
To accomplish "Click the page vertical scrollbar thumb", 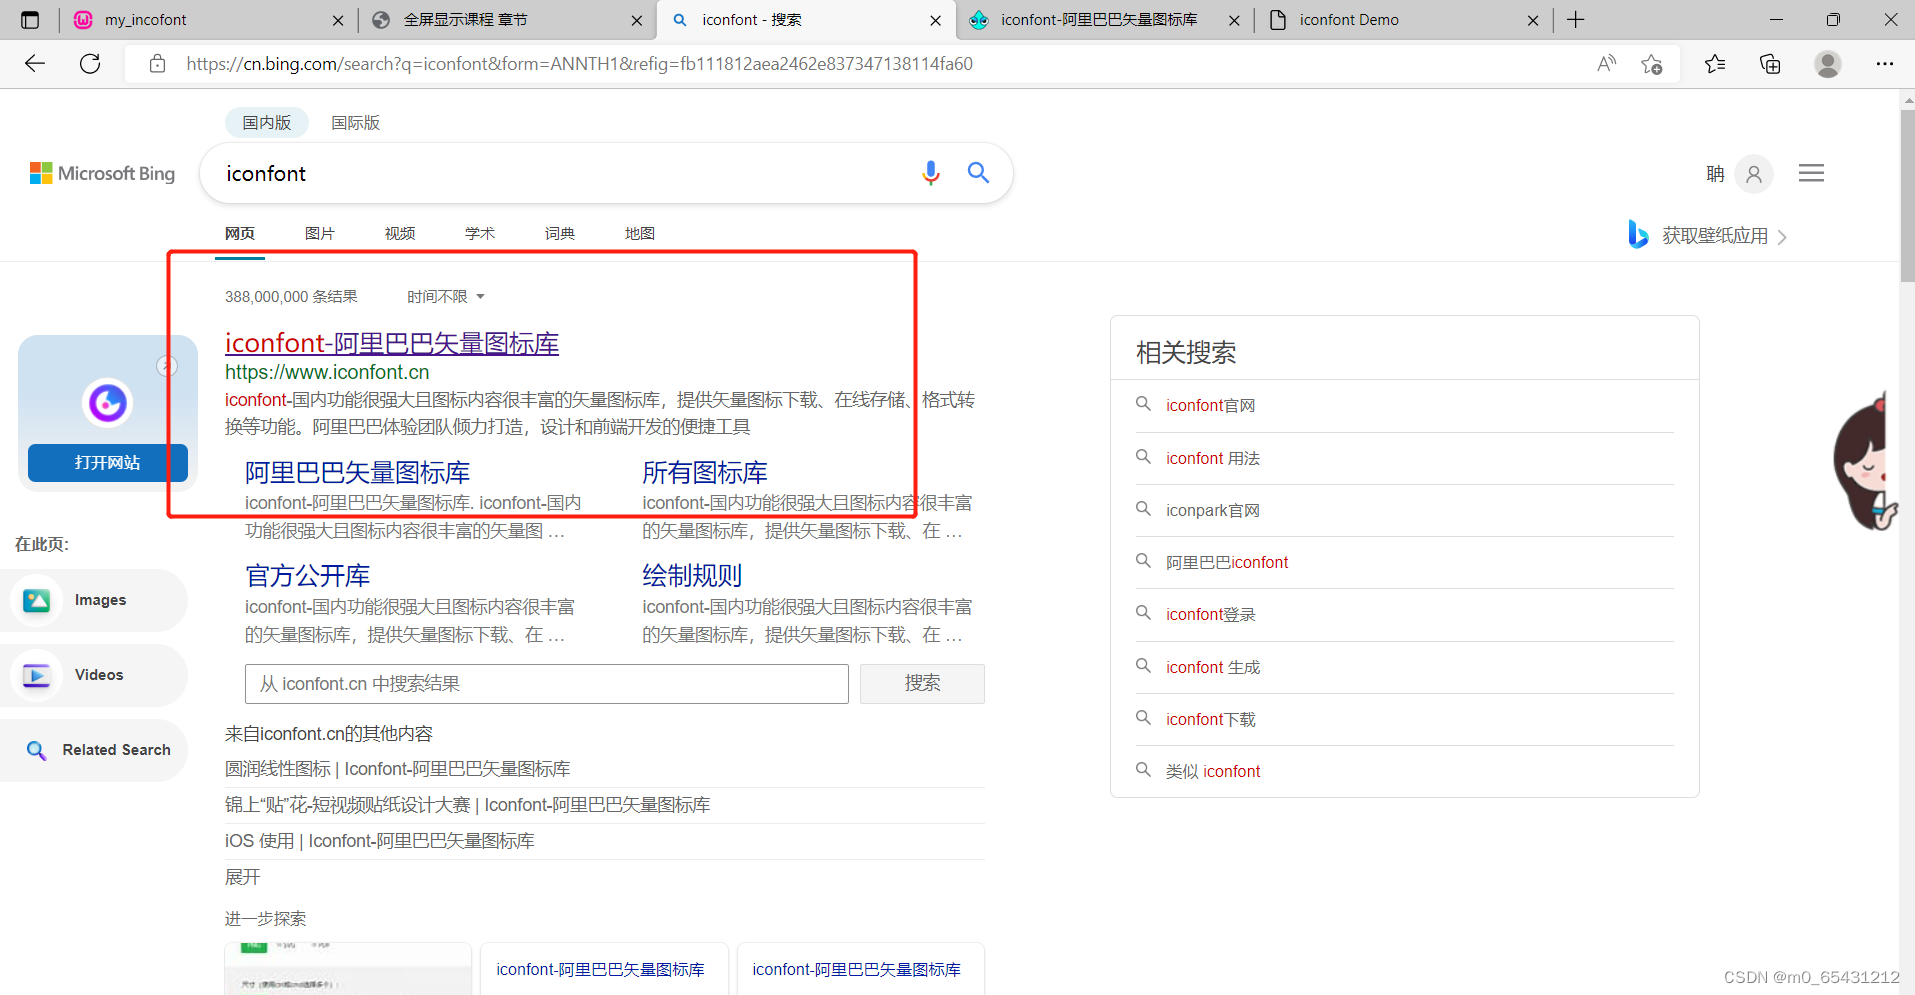I will click(x=1907, y=195).
